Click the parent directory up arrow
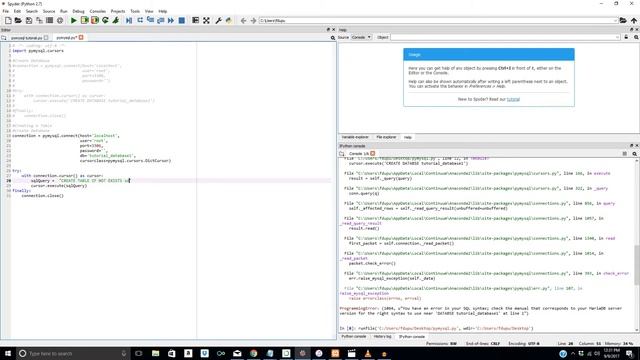This screenshot has height=360, width=640. (x=633, y=20)
